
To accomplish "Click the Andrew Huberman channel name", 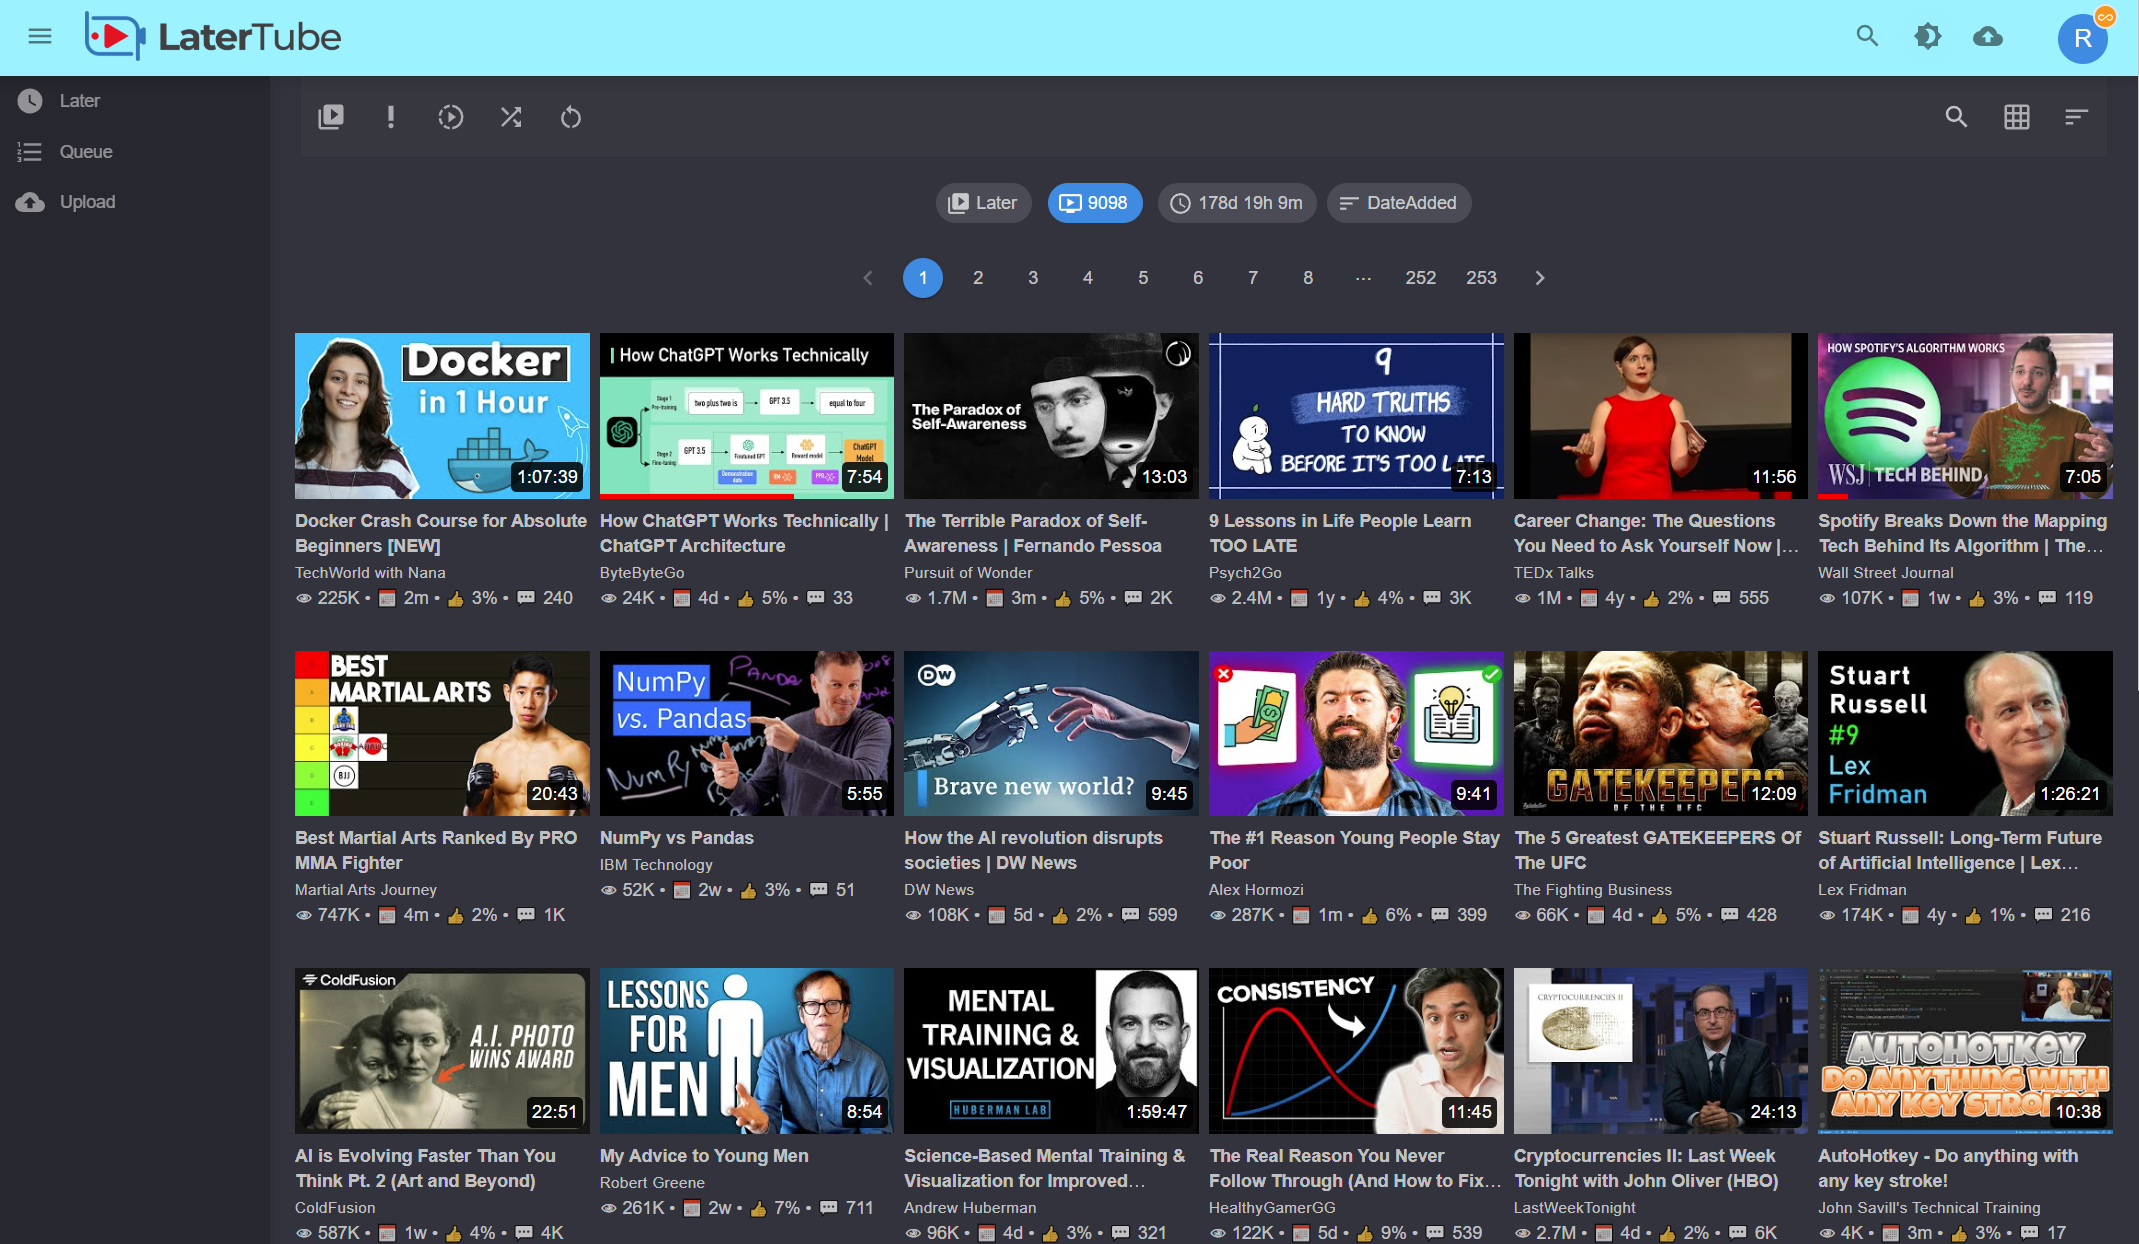I will 970,1207.
